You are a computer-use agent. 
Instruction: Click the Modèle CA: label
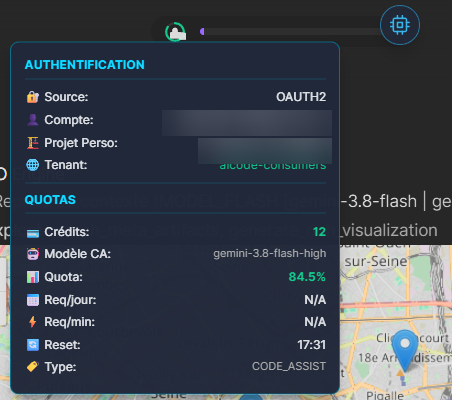coord(78,254)
